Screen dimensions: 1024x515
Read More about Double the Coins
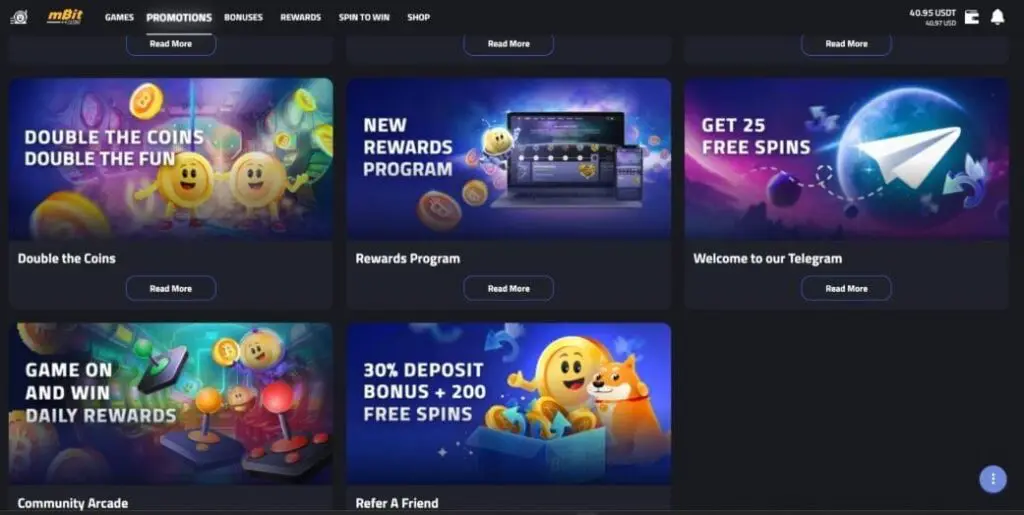point(170,289)
